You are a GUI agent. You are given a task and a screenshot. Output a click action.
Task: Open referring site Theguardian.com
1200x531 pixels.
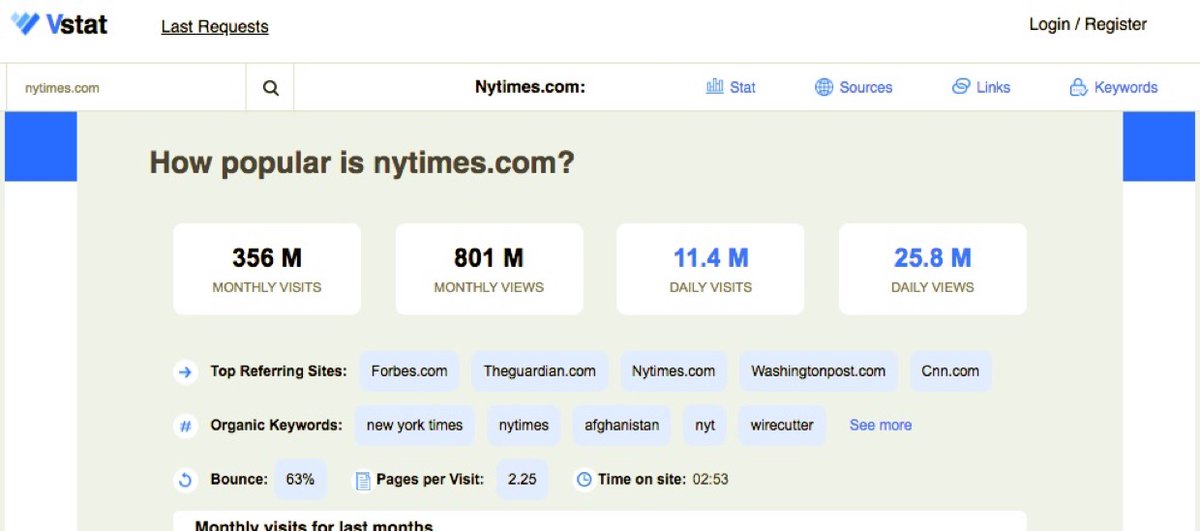click(x=540, y=371)
